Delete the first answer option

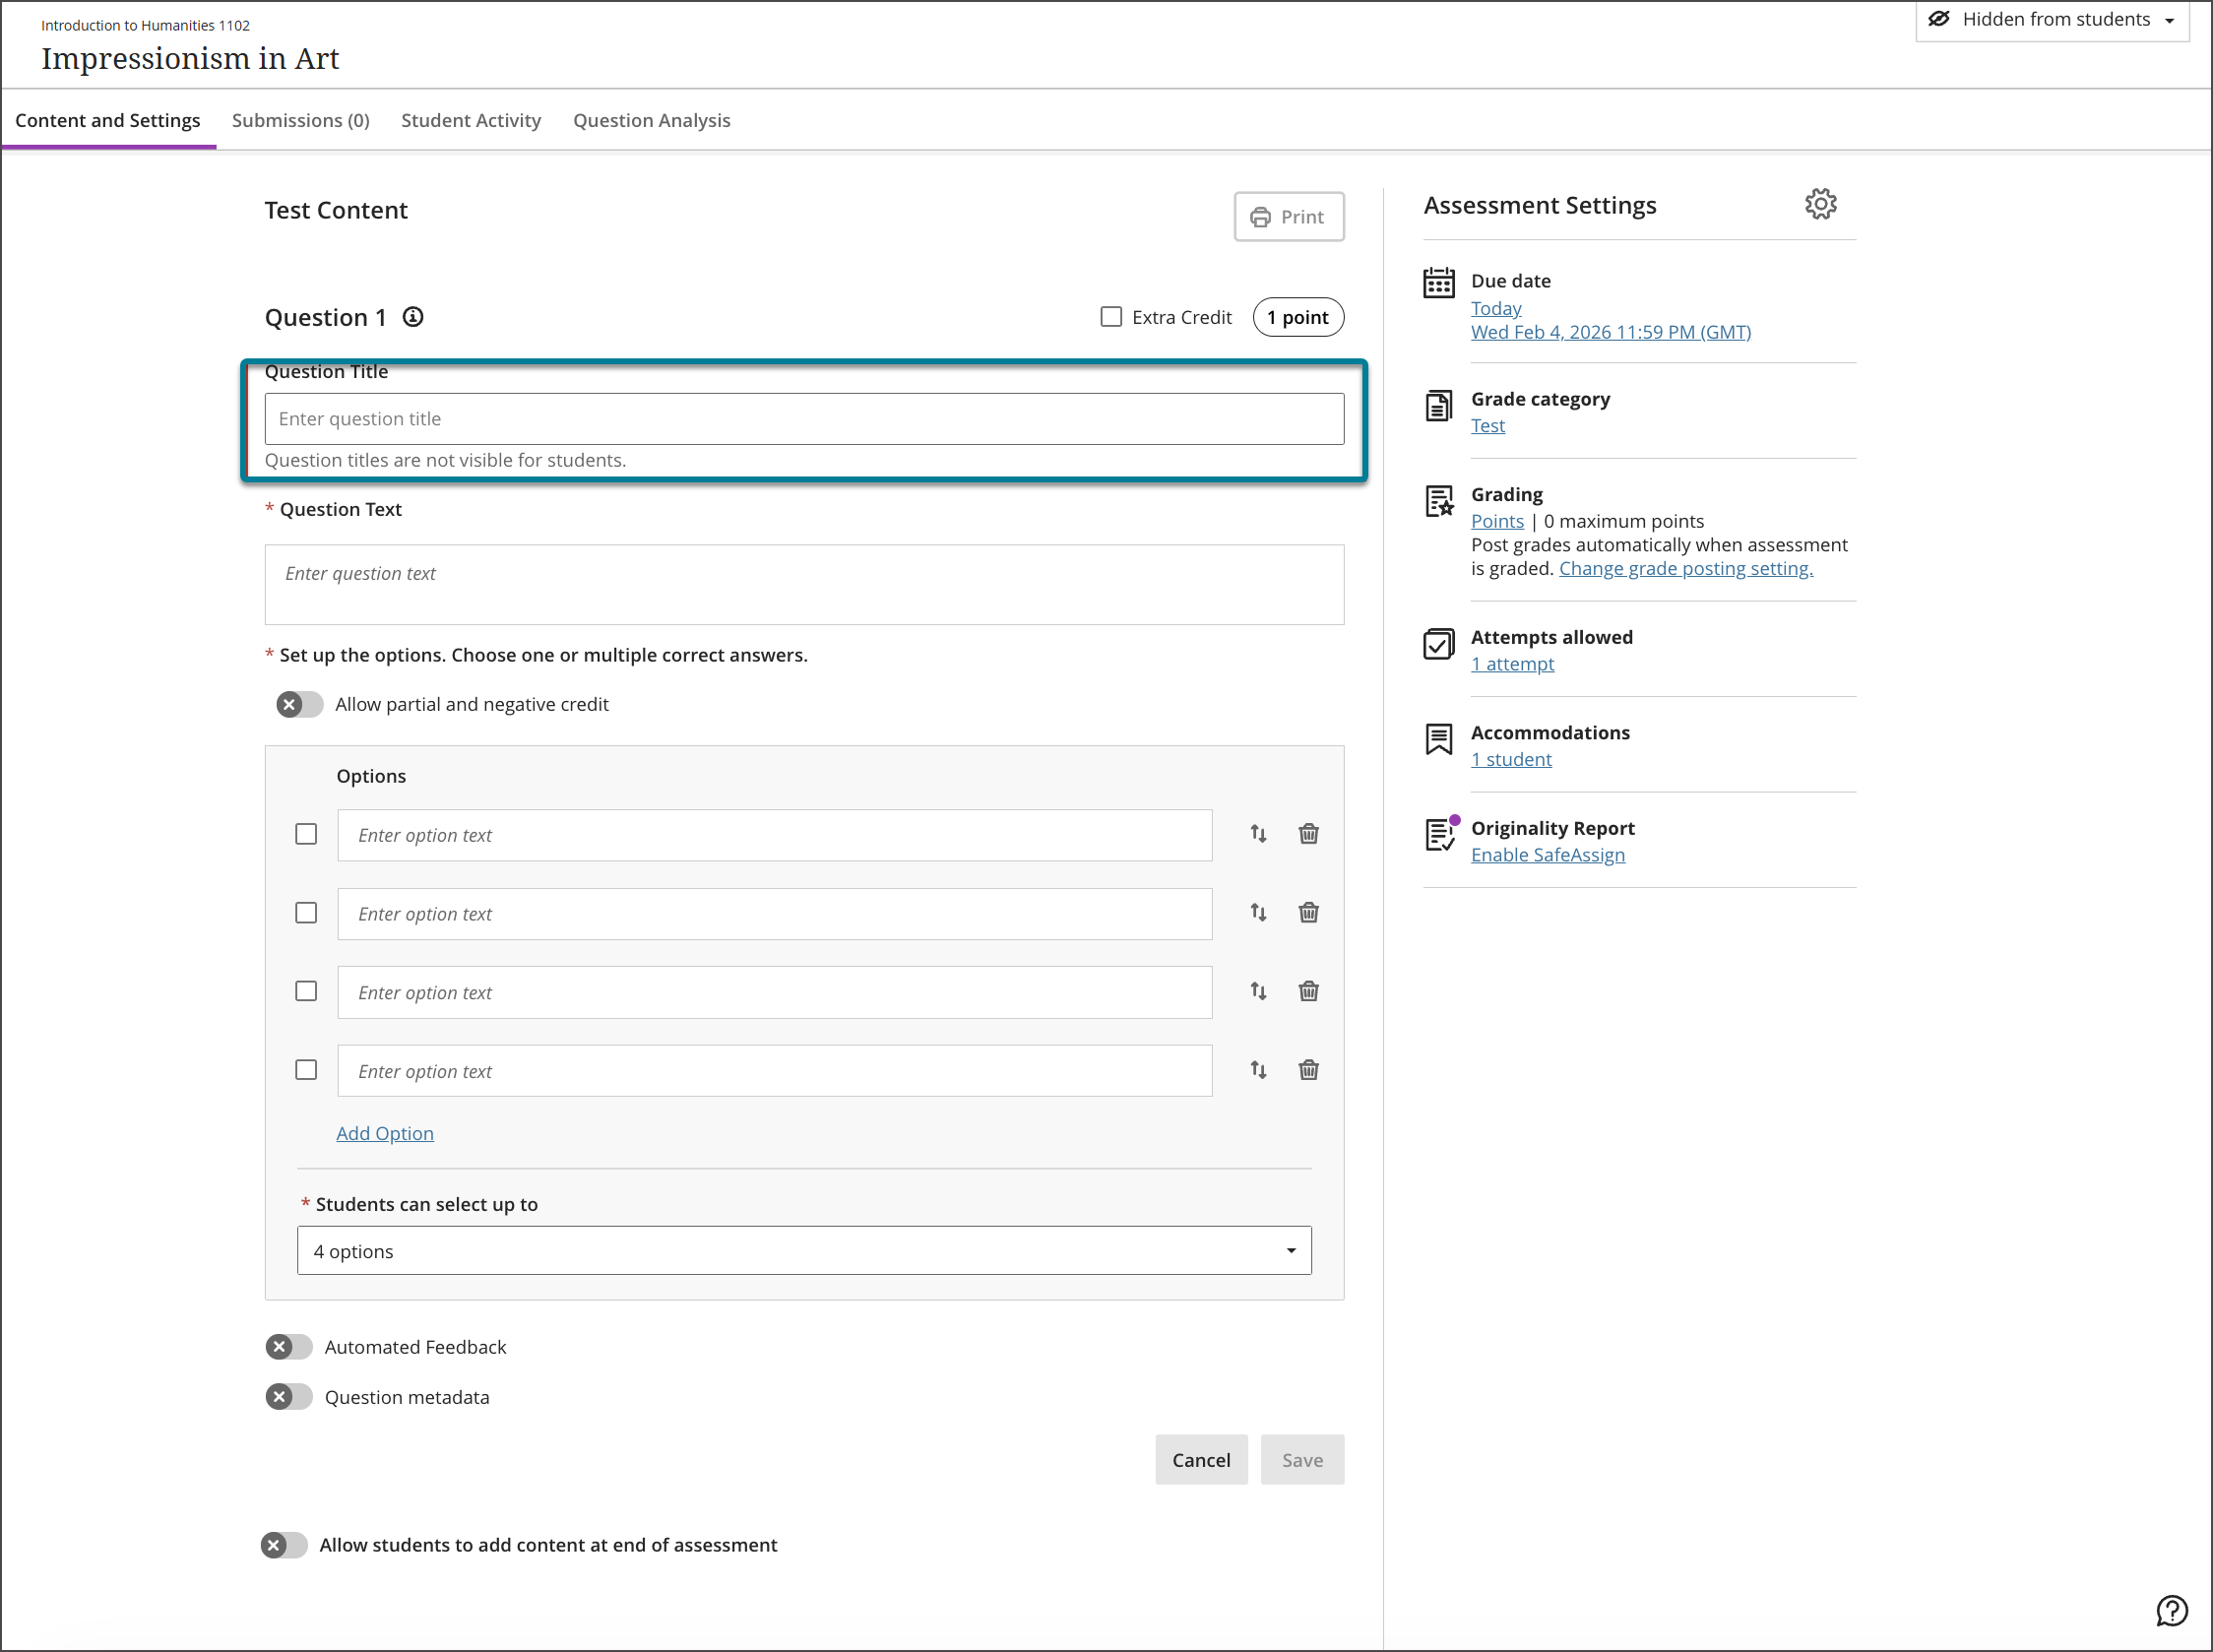pyautogui.click(x=1307, y=833)
